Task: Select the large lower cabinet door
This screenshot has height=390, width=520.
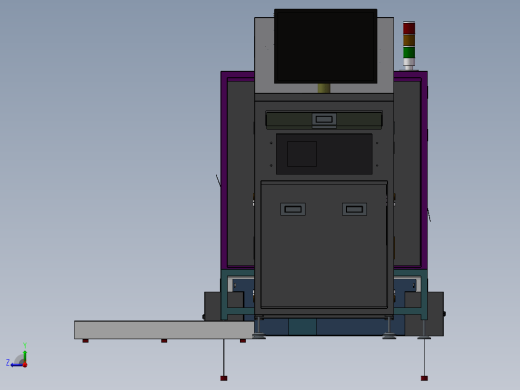Action: point(324,245)
